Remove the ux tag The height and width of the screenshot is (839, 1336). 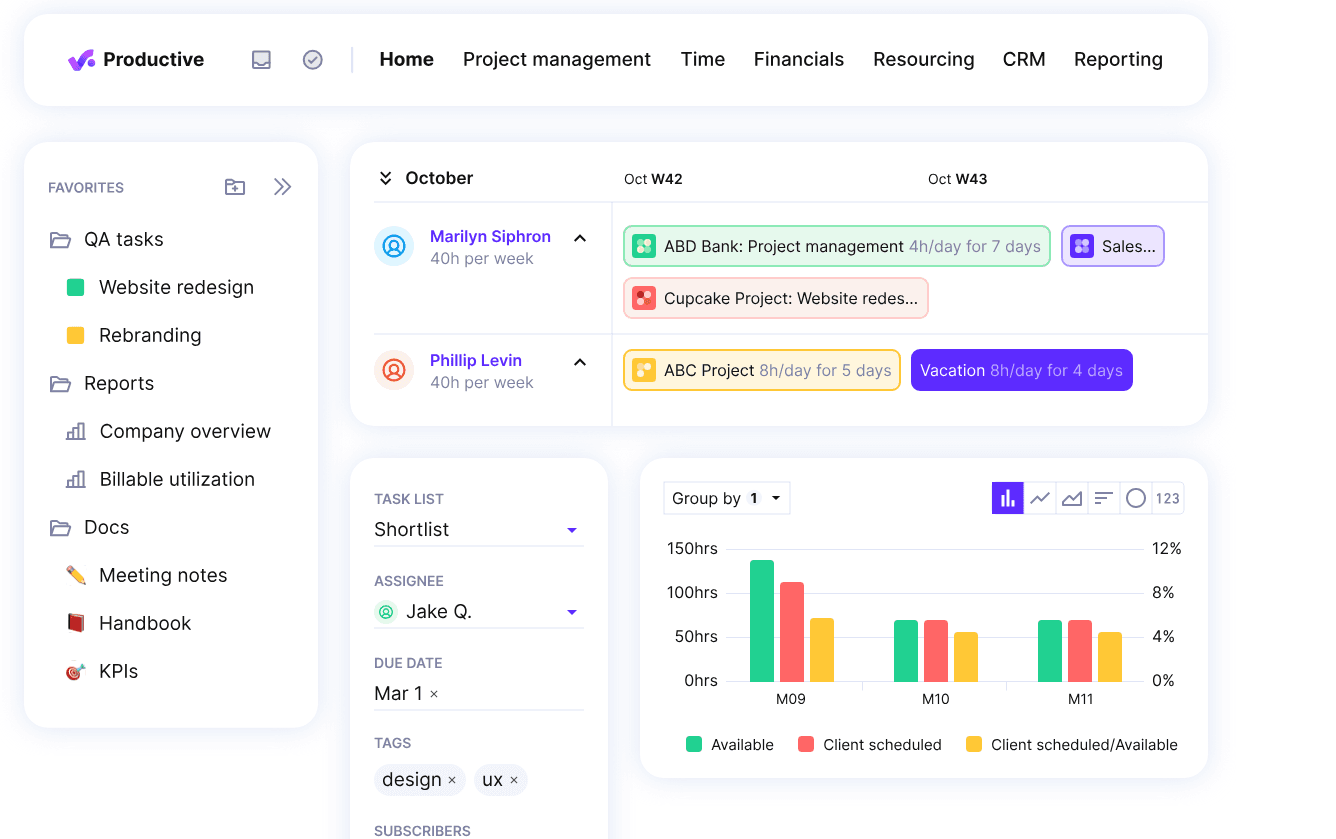coord(514,780)
